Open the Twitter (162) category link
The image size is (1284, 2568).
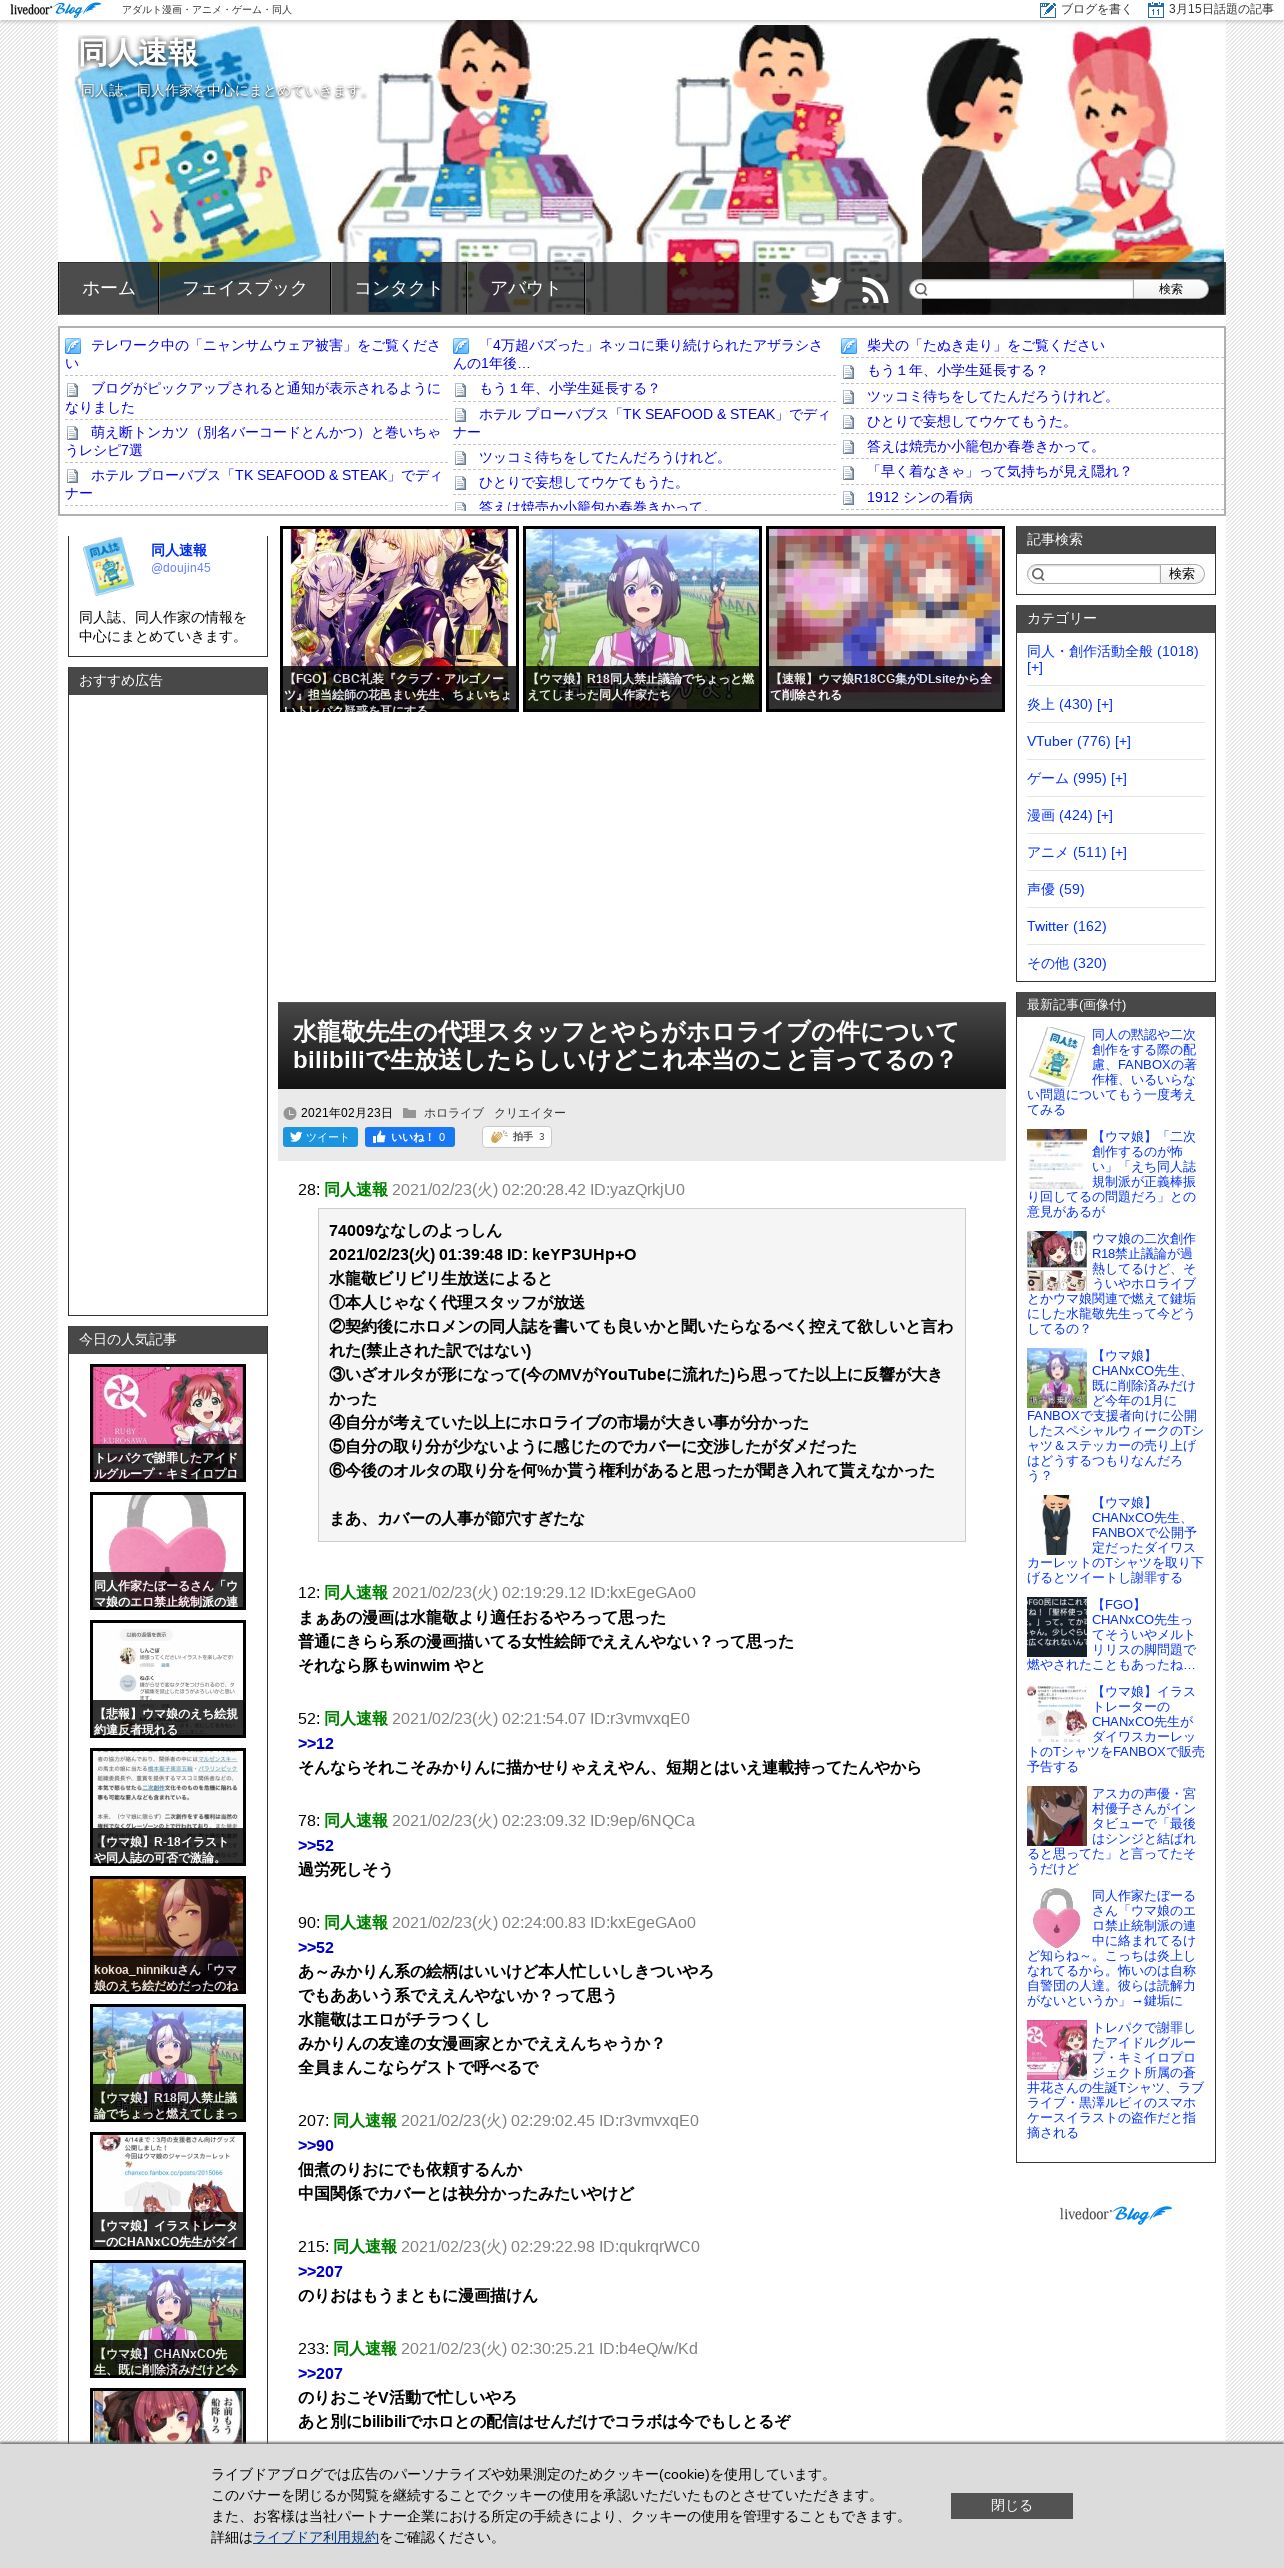pyautogui.click(x=1066, y=926)
